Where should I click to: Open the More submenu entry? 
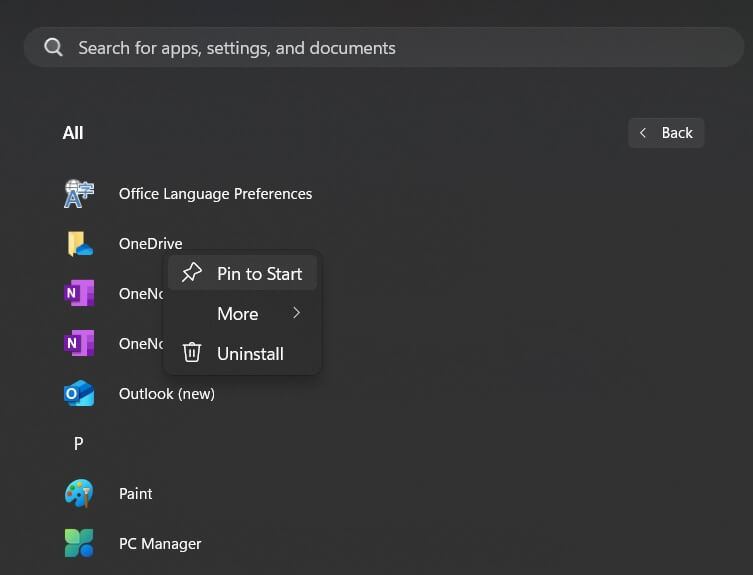point(243,313)
